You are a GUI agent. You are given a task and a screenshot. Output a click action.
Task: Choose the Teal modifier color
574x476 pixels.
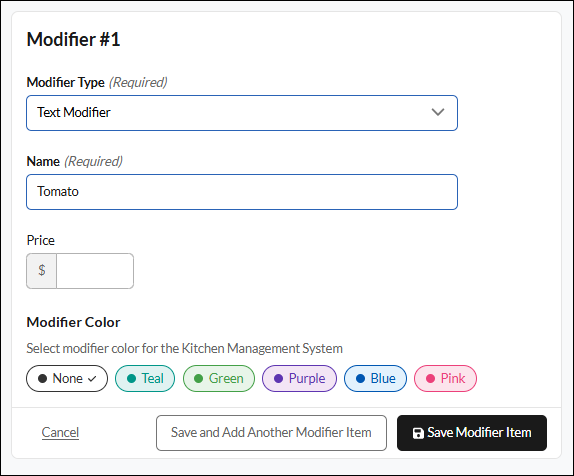click(x=145, y=378)
